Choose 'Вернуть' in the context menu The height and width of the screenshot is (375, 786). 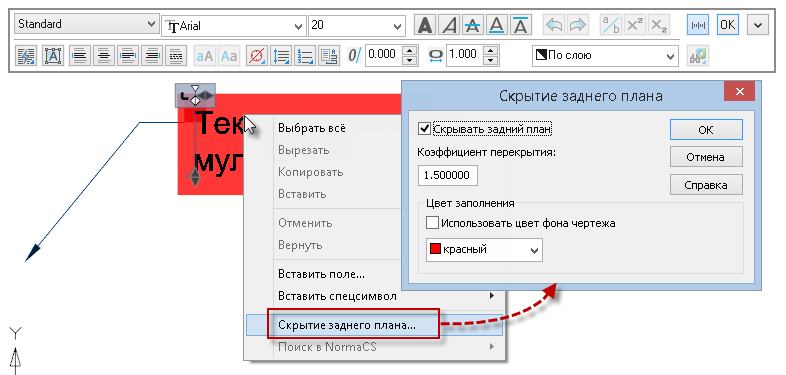(x=300, y=245)
